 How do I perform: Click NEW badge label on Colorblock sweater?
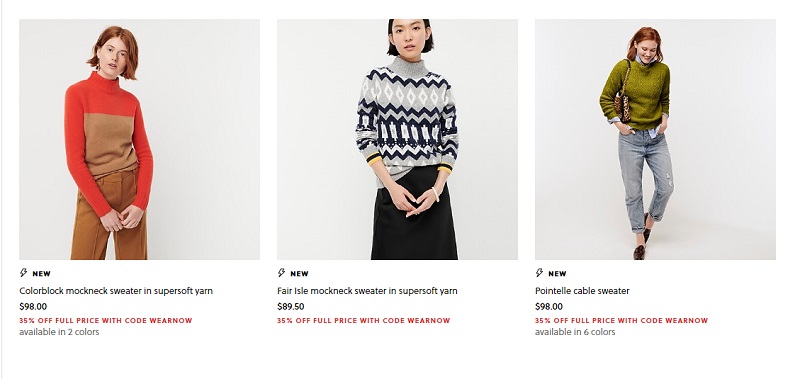(41, 273)
